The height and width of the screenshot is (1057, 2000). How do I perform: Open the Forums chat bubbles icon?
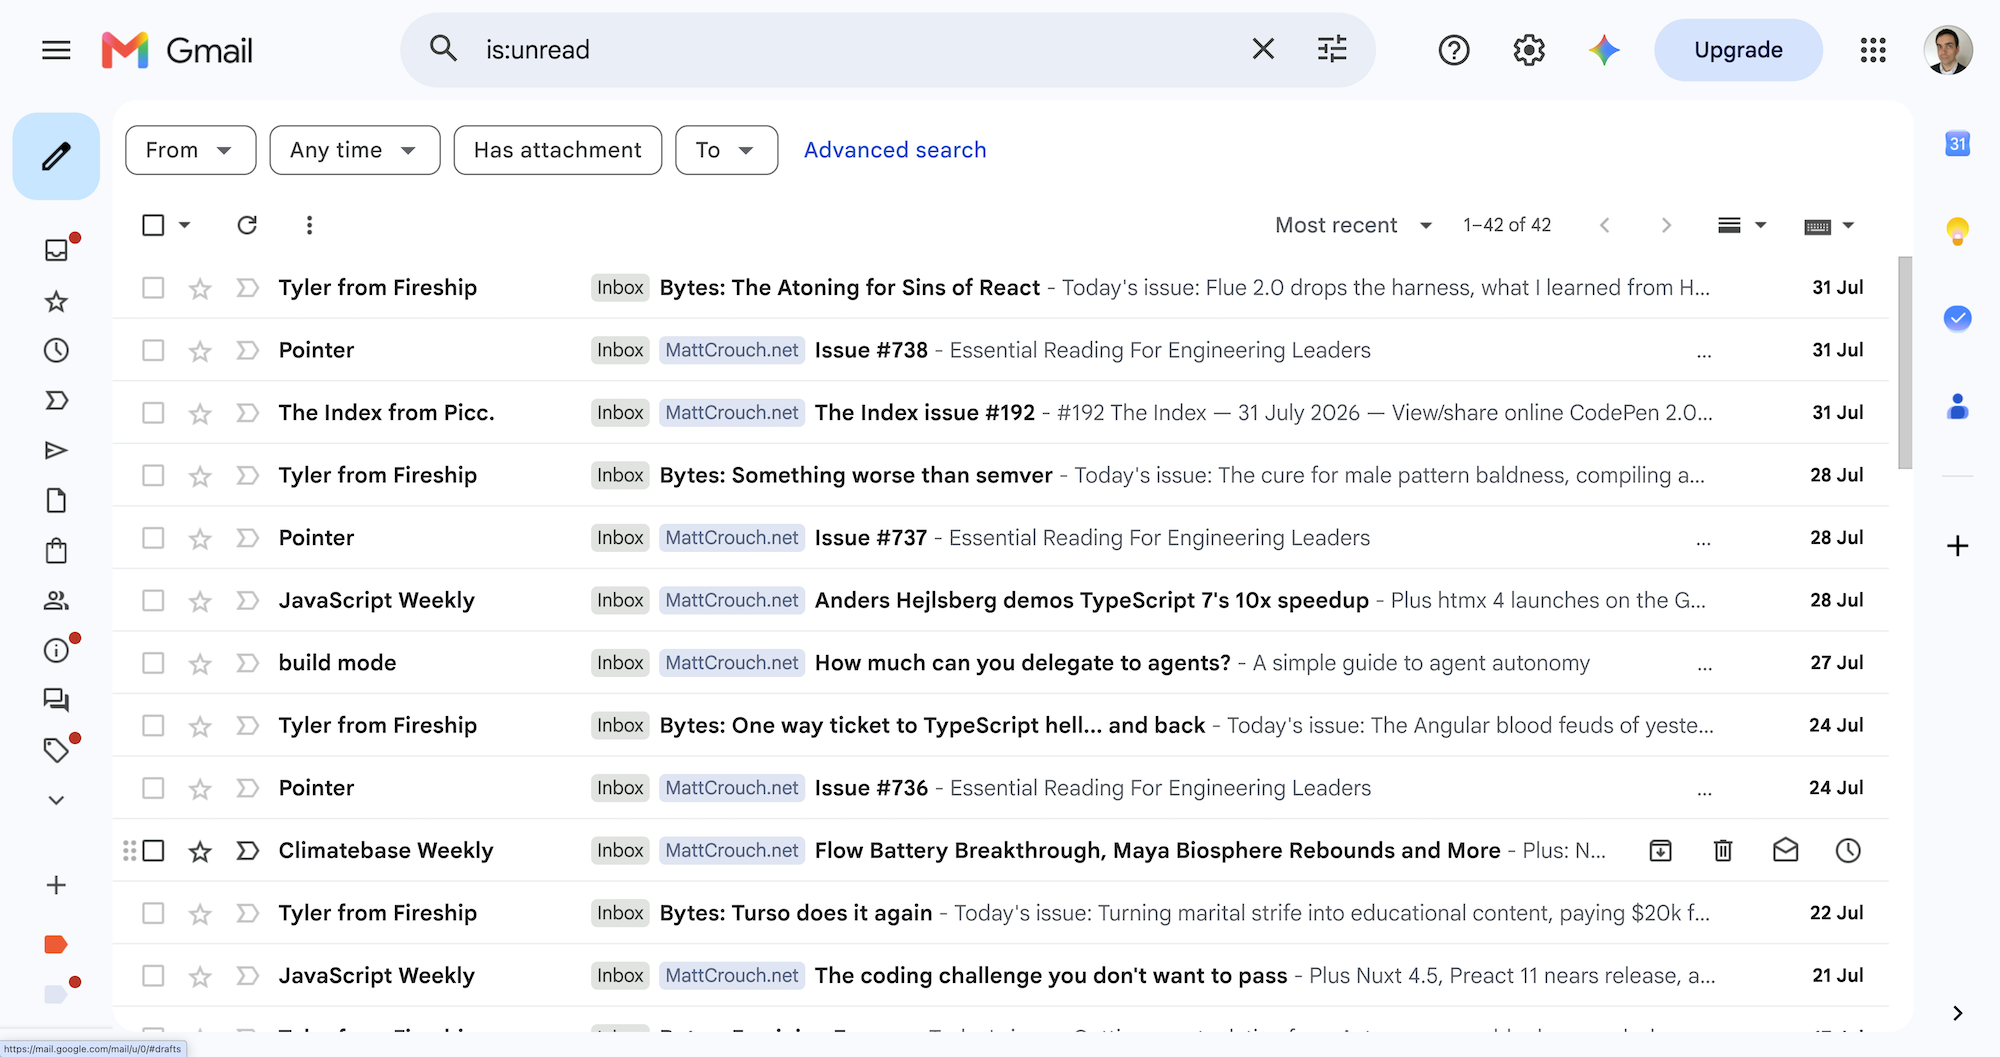tap(56, 700)
